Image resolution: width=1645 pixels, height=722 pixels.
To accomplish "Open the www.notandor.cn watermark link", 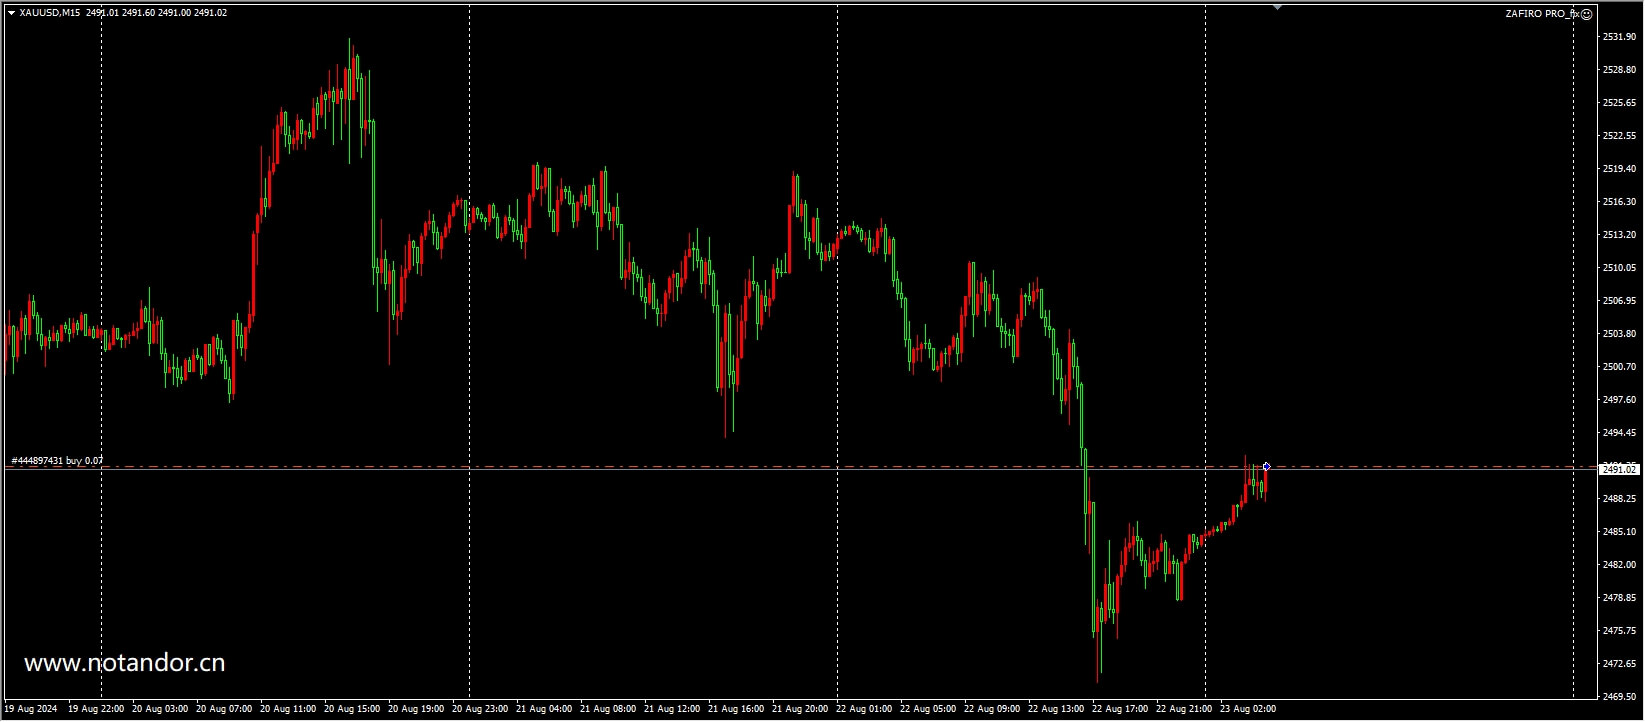I will (x=125, y=663).
